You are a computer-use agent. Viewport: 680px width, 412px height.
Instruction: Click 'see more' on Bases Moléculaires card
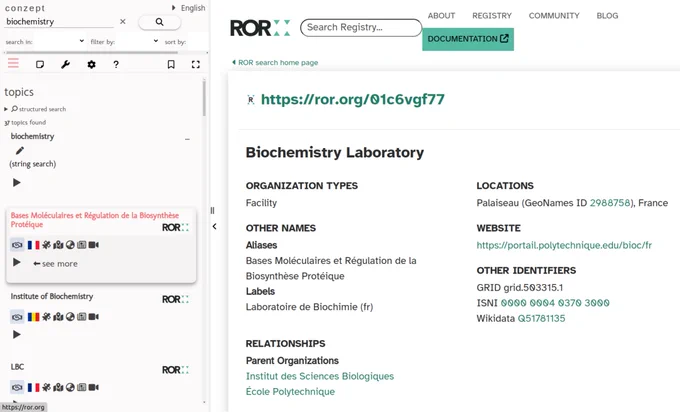click(56, 264)
